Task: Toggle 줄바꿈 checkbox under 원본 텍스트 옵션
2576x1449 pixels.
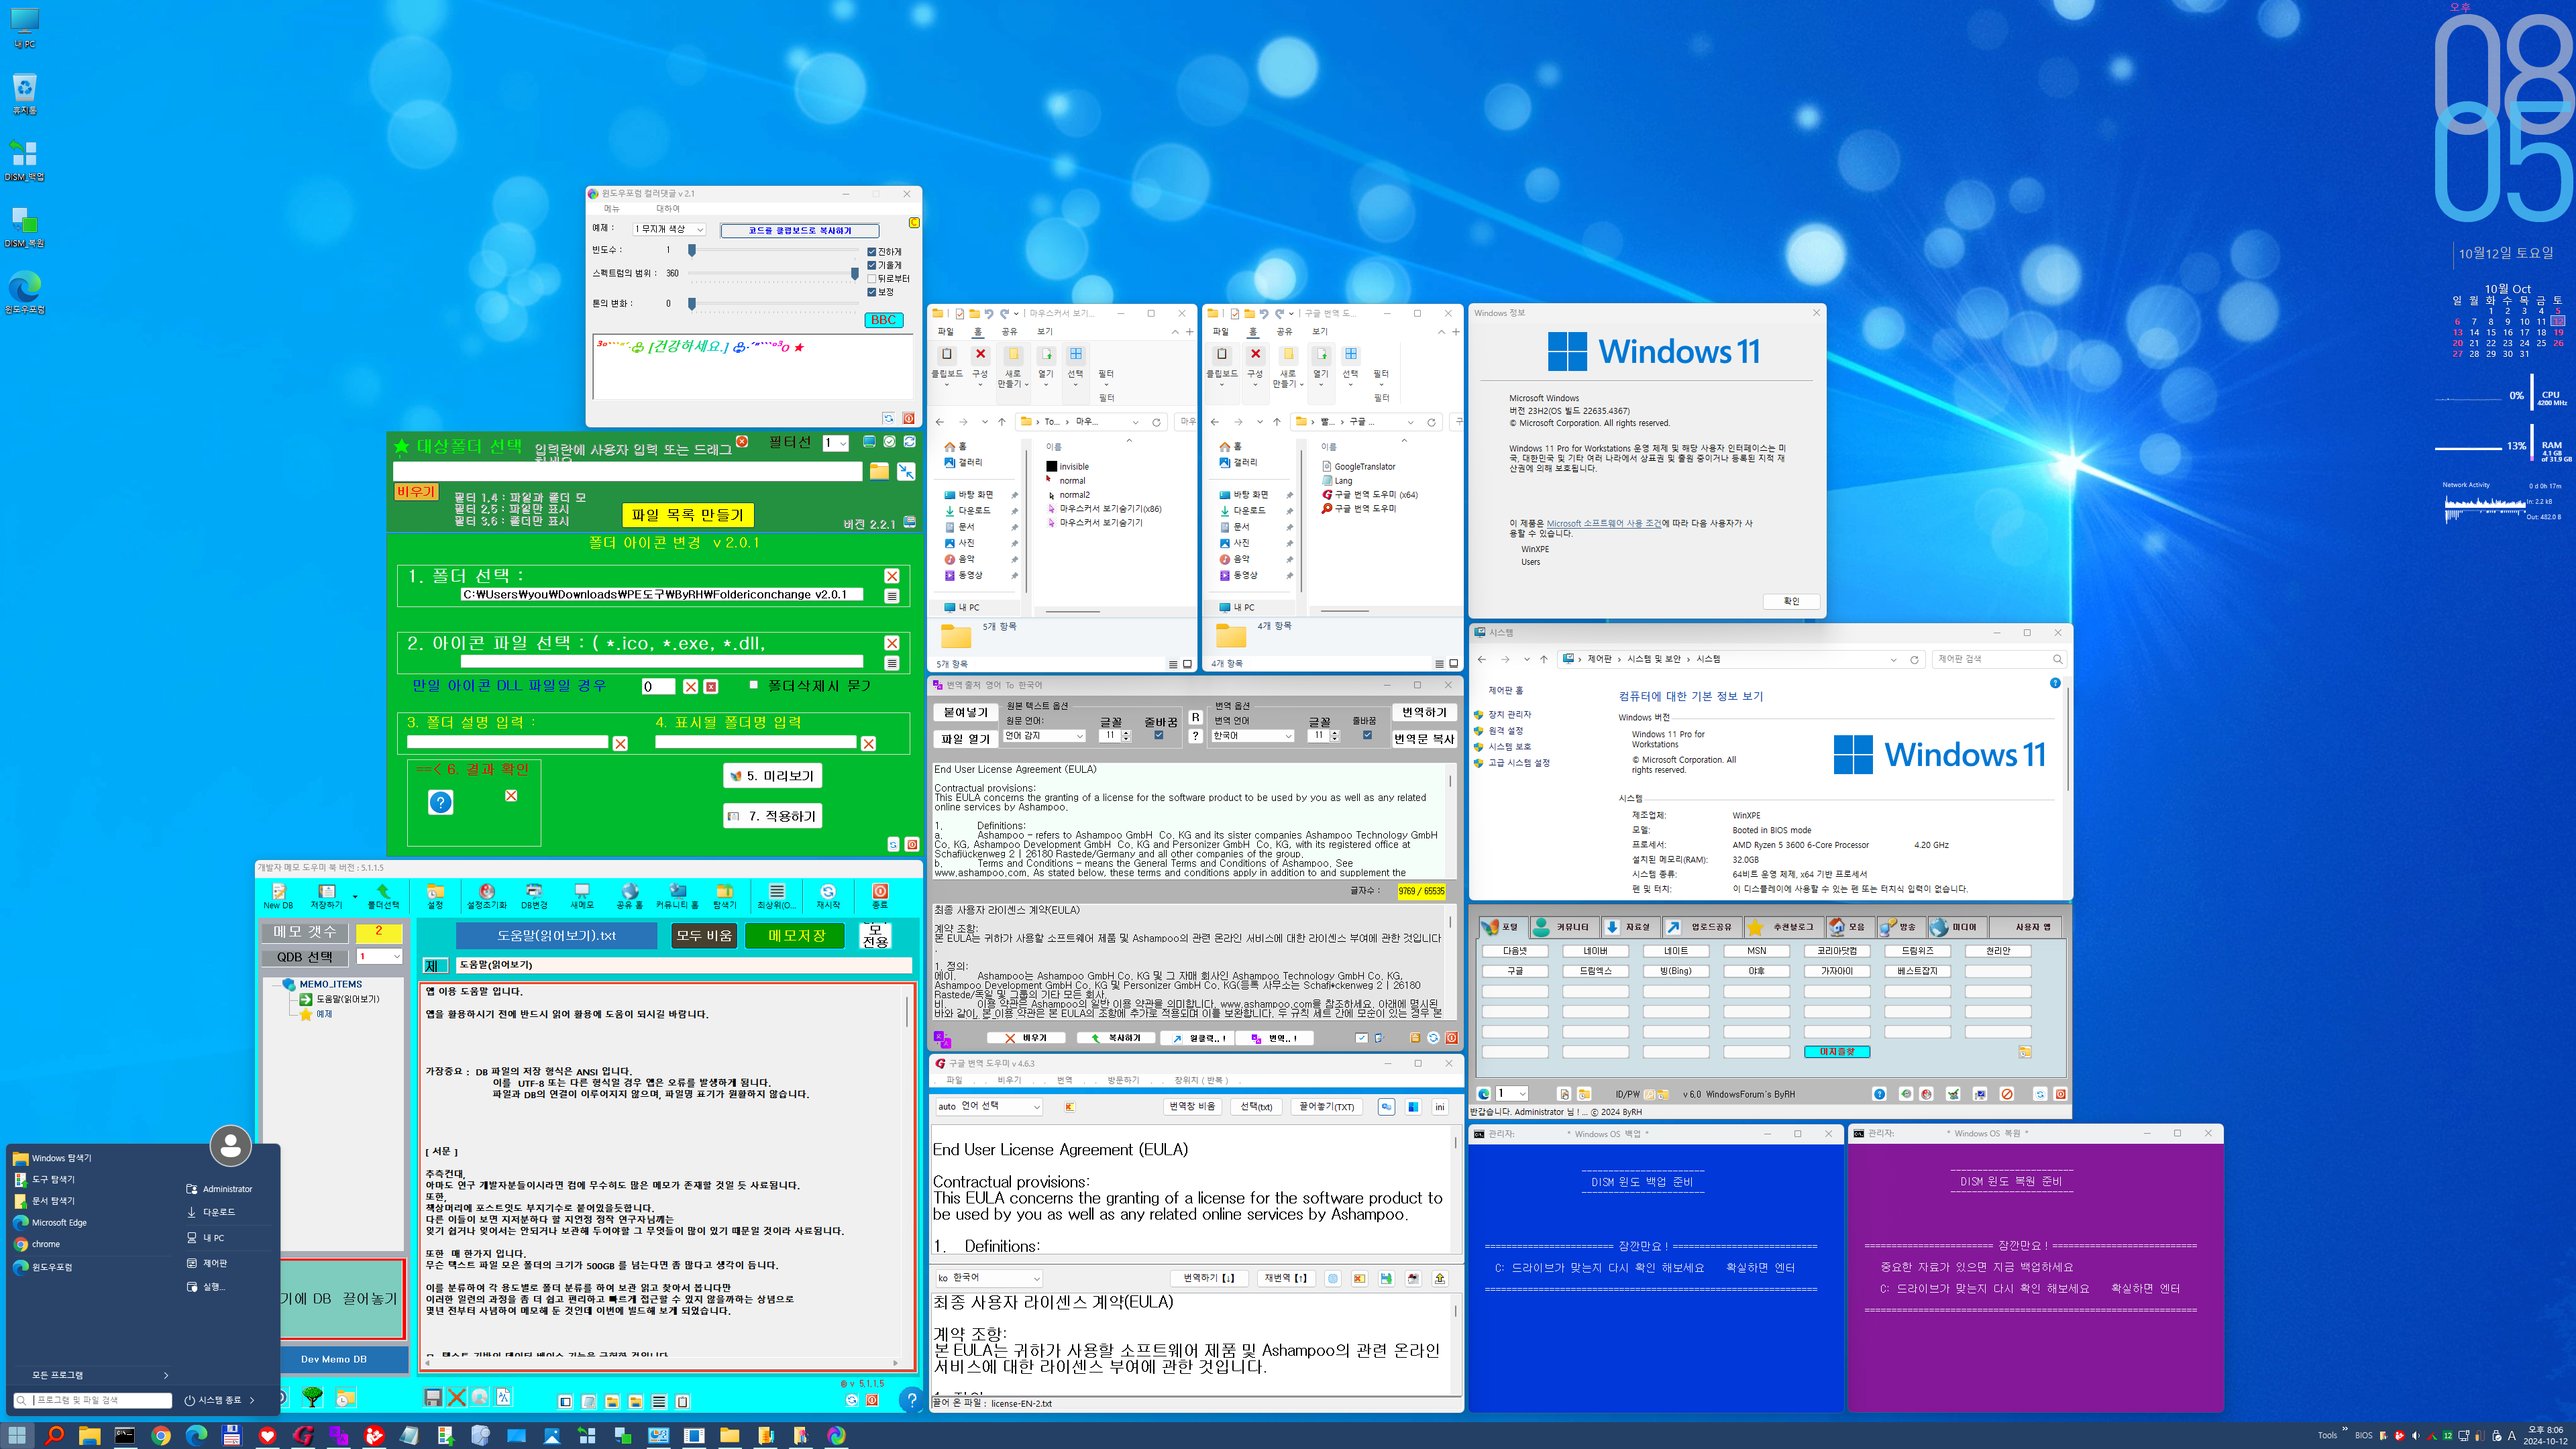Action: tap(1159, 735)
